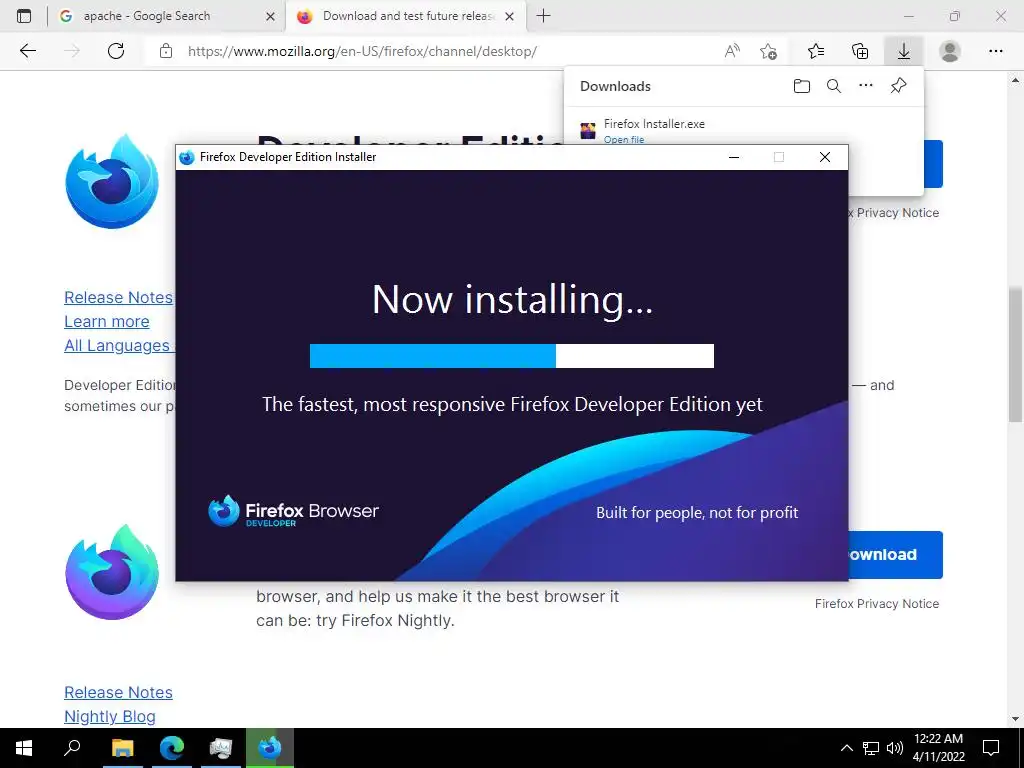Image resolution: width=1024 pixels, height=768 pixels.
Task: Click the page vertical scrollbar thumb
Action: (1015, 353)
